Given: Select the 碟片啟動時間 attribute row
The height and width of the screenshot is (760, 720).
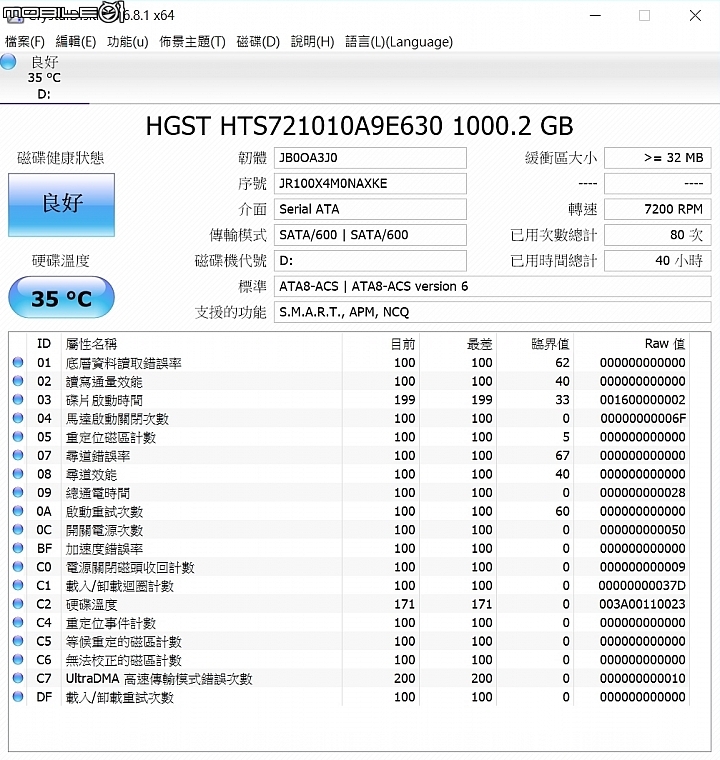Looking at the screenshot, I should click(x=349, y=400).
